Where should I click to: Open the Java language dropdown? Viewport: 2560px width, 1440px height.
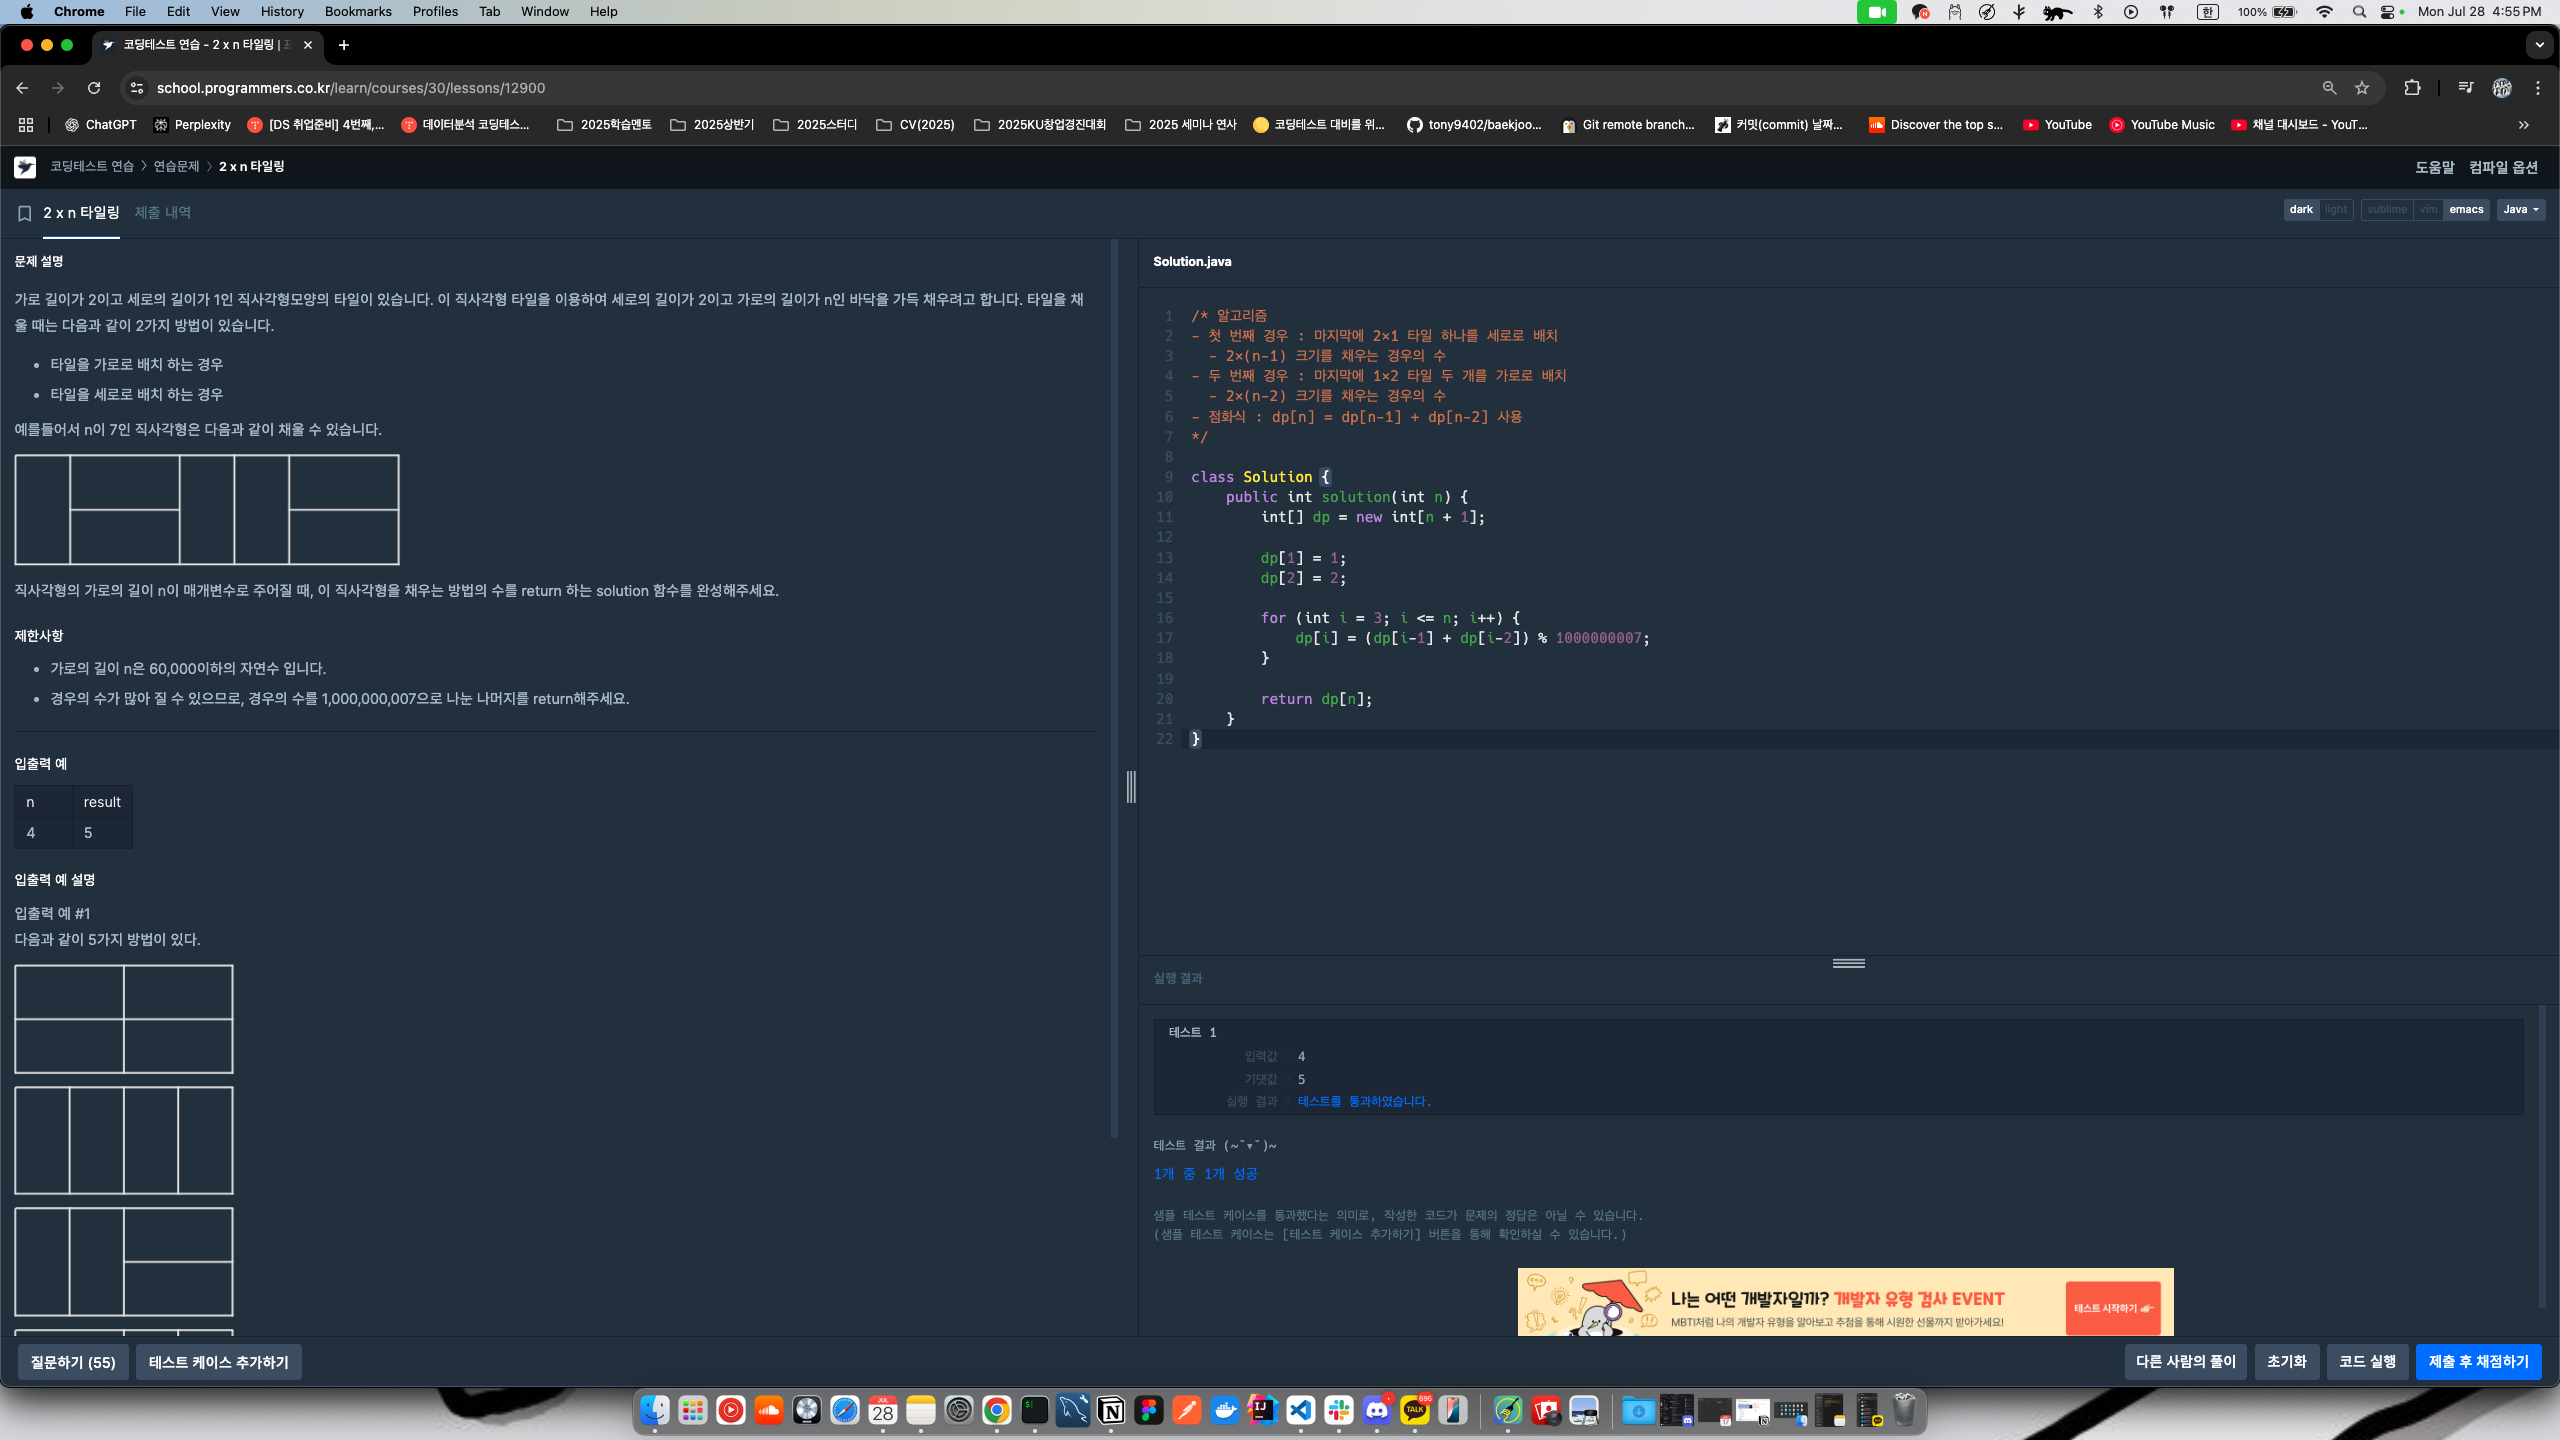point(2521,210)
